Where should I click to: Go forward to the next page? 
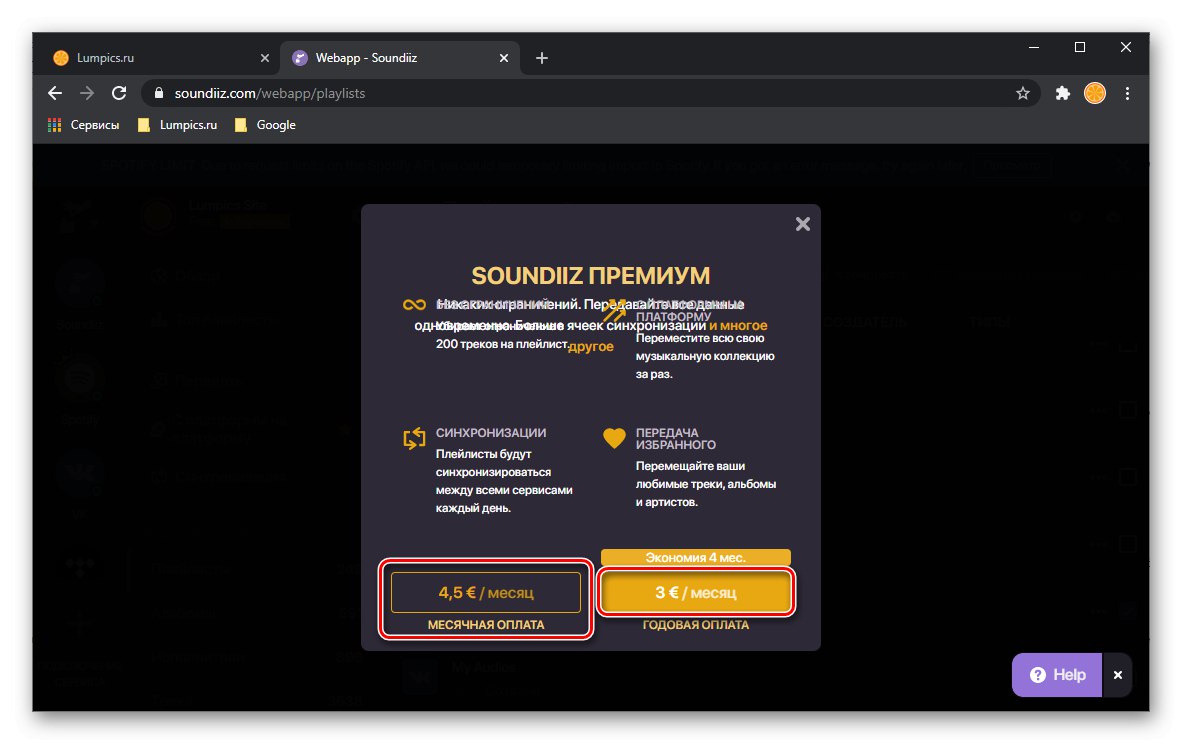click(87, 93)
